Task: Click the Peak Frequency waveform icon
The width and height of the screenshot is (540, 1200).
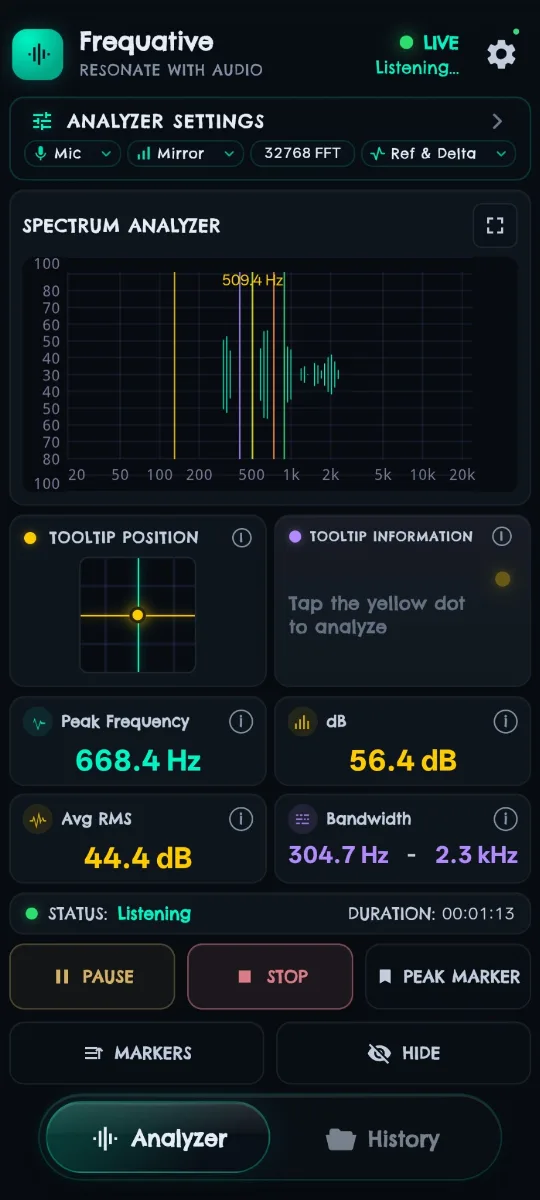Action: pyautogui.click(x=39, y=722)
